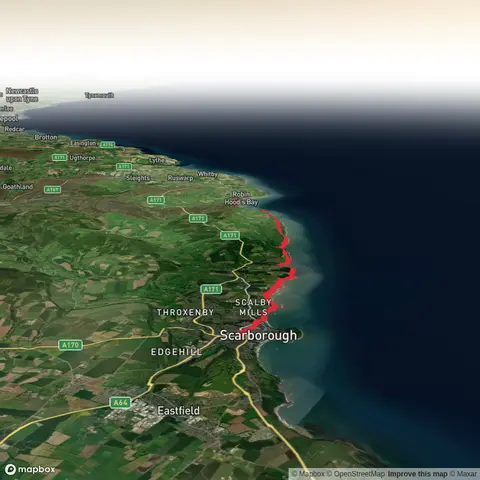Select the A171 shield beside Ugthorpe
The width and height of the screenshot is (480, 480).
point(59,157)
